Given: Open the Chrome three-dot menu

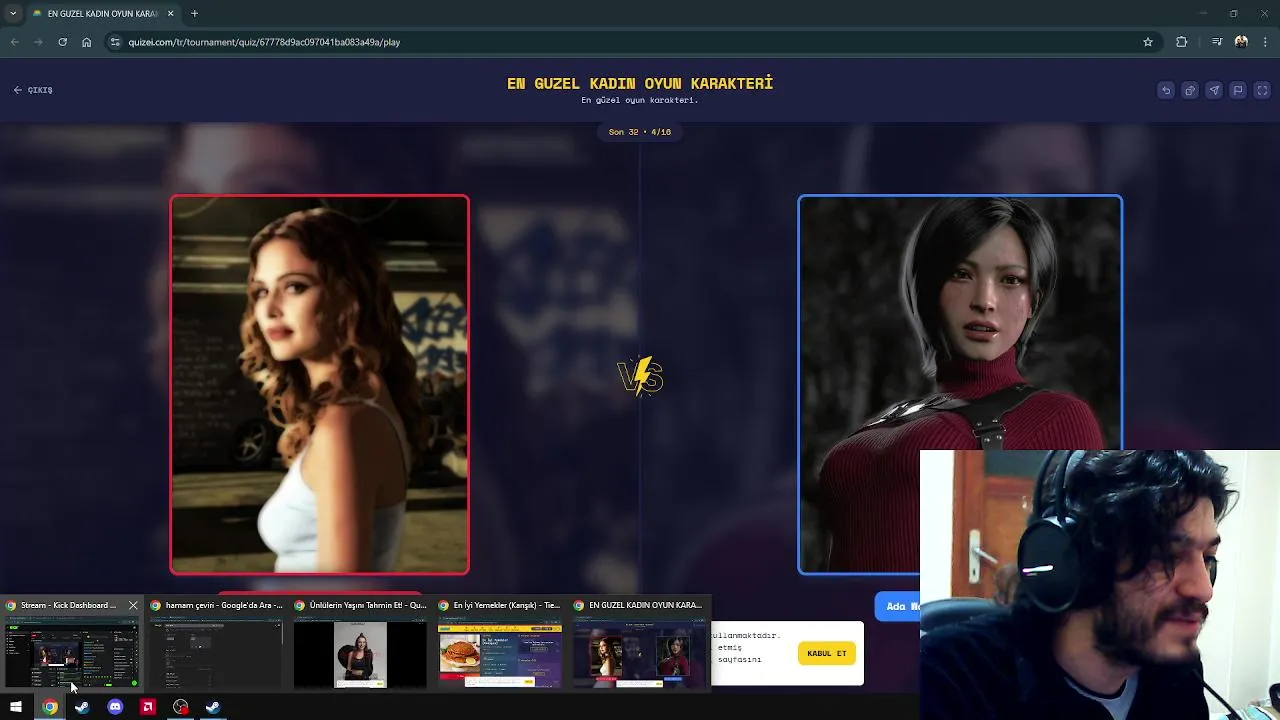Looking at the screenshot, I should pos(1266,42).
